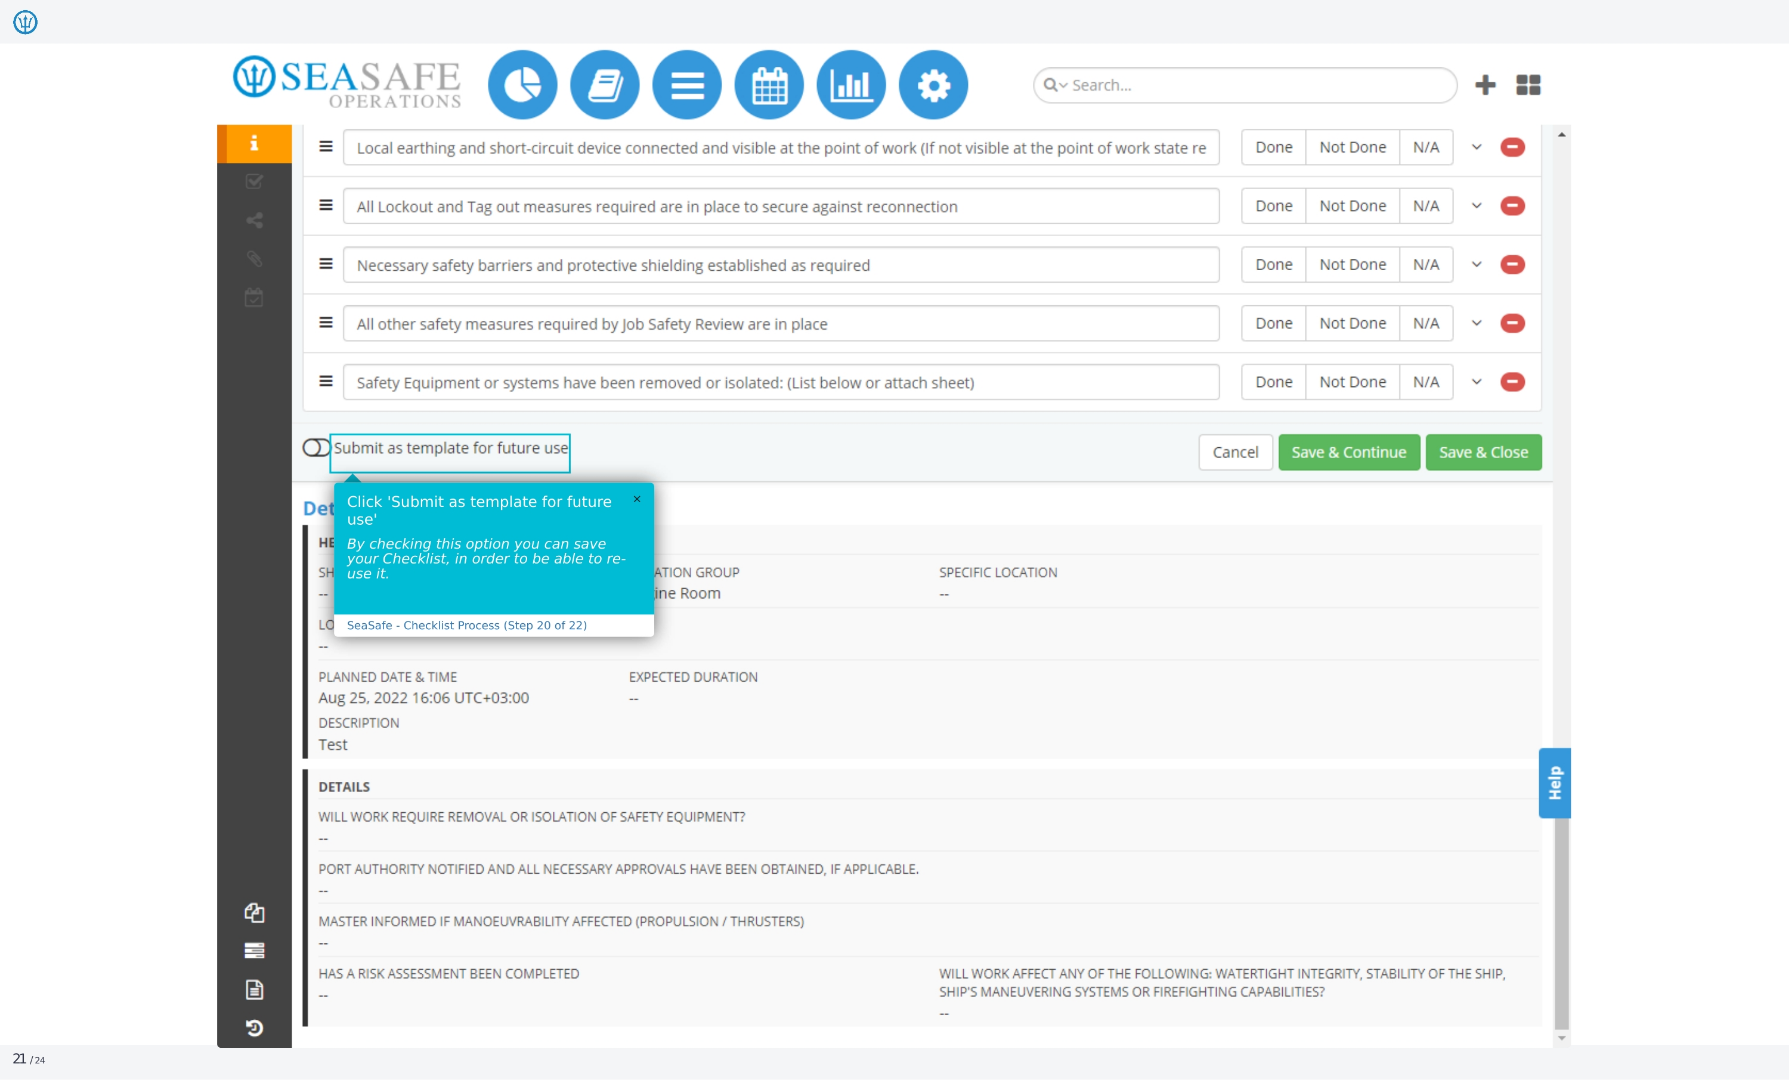Open the bar chart reports icon

pos(851,85)
